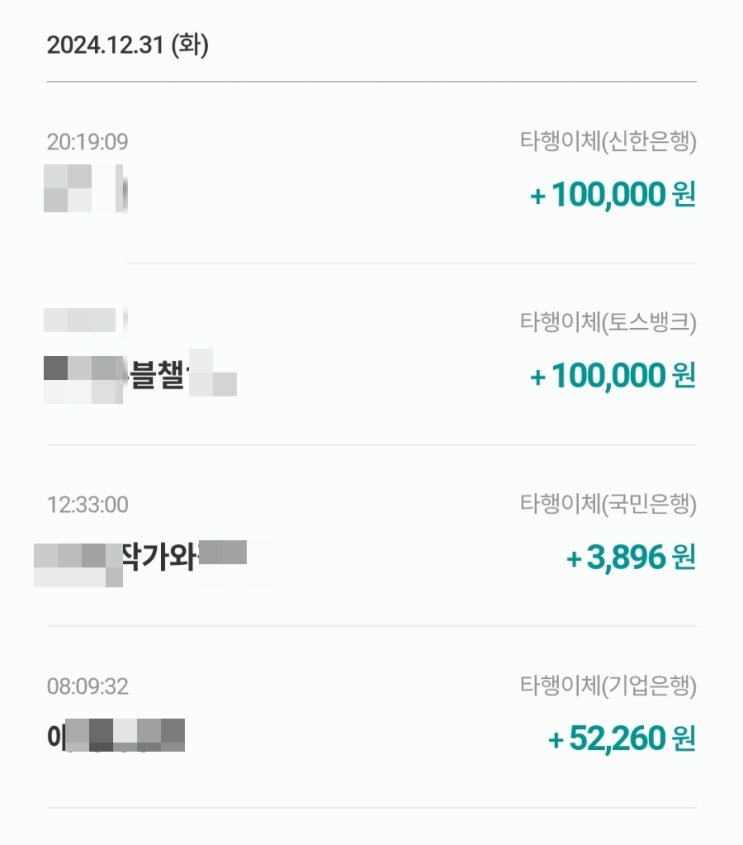The height and width of the screenshot is (845, 743).
Task: Tap the blurred text right of 작가와
Action: click(x=223, y=554)
